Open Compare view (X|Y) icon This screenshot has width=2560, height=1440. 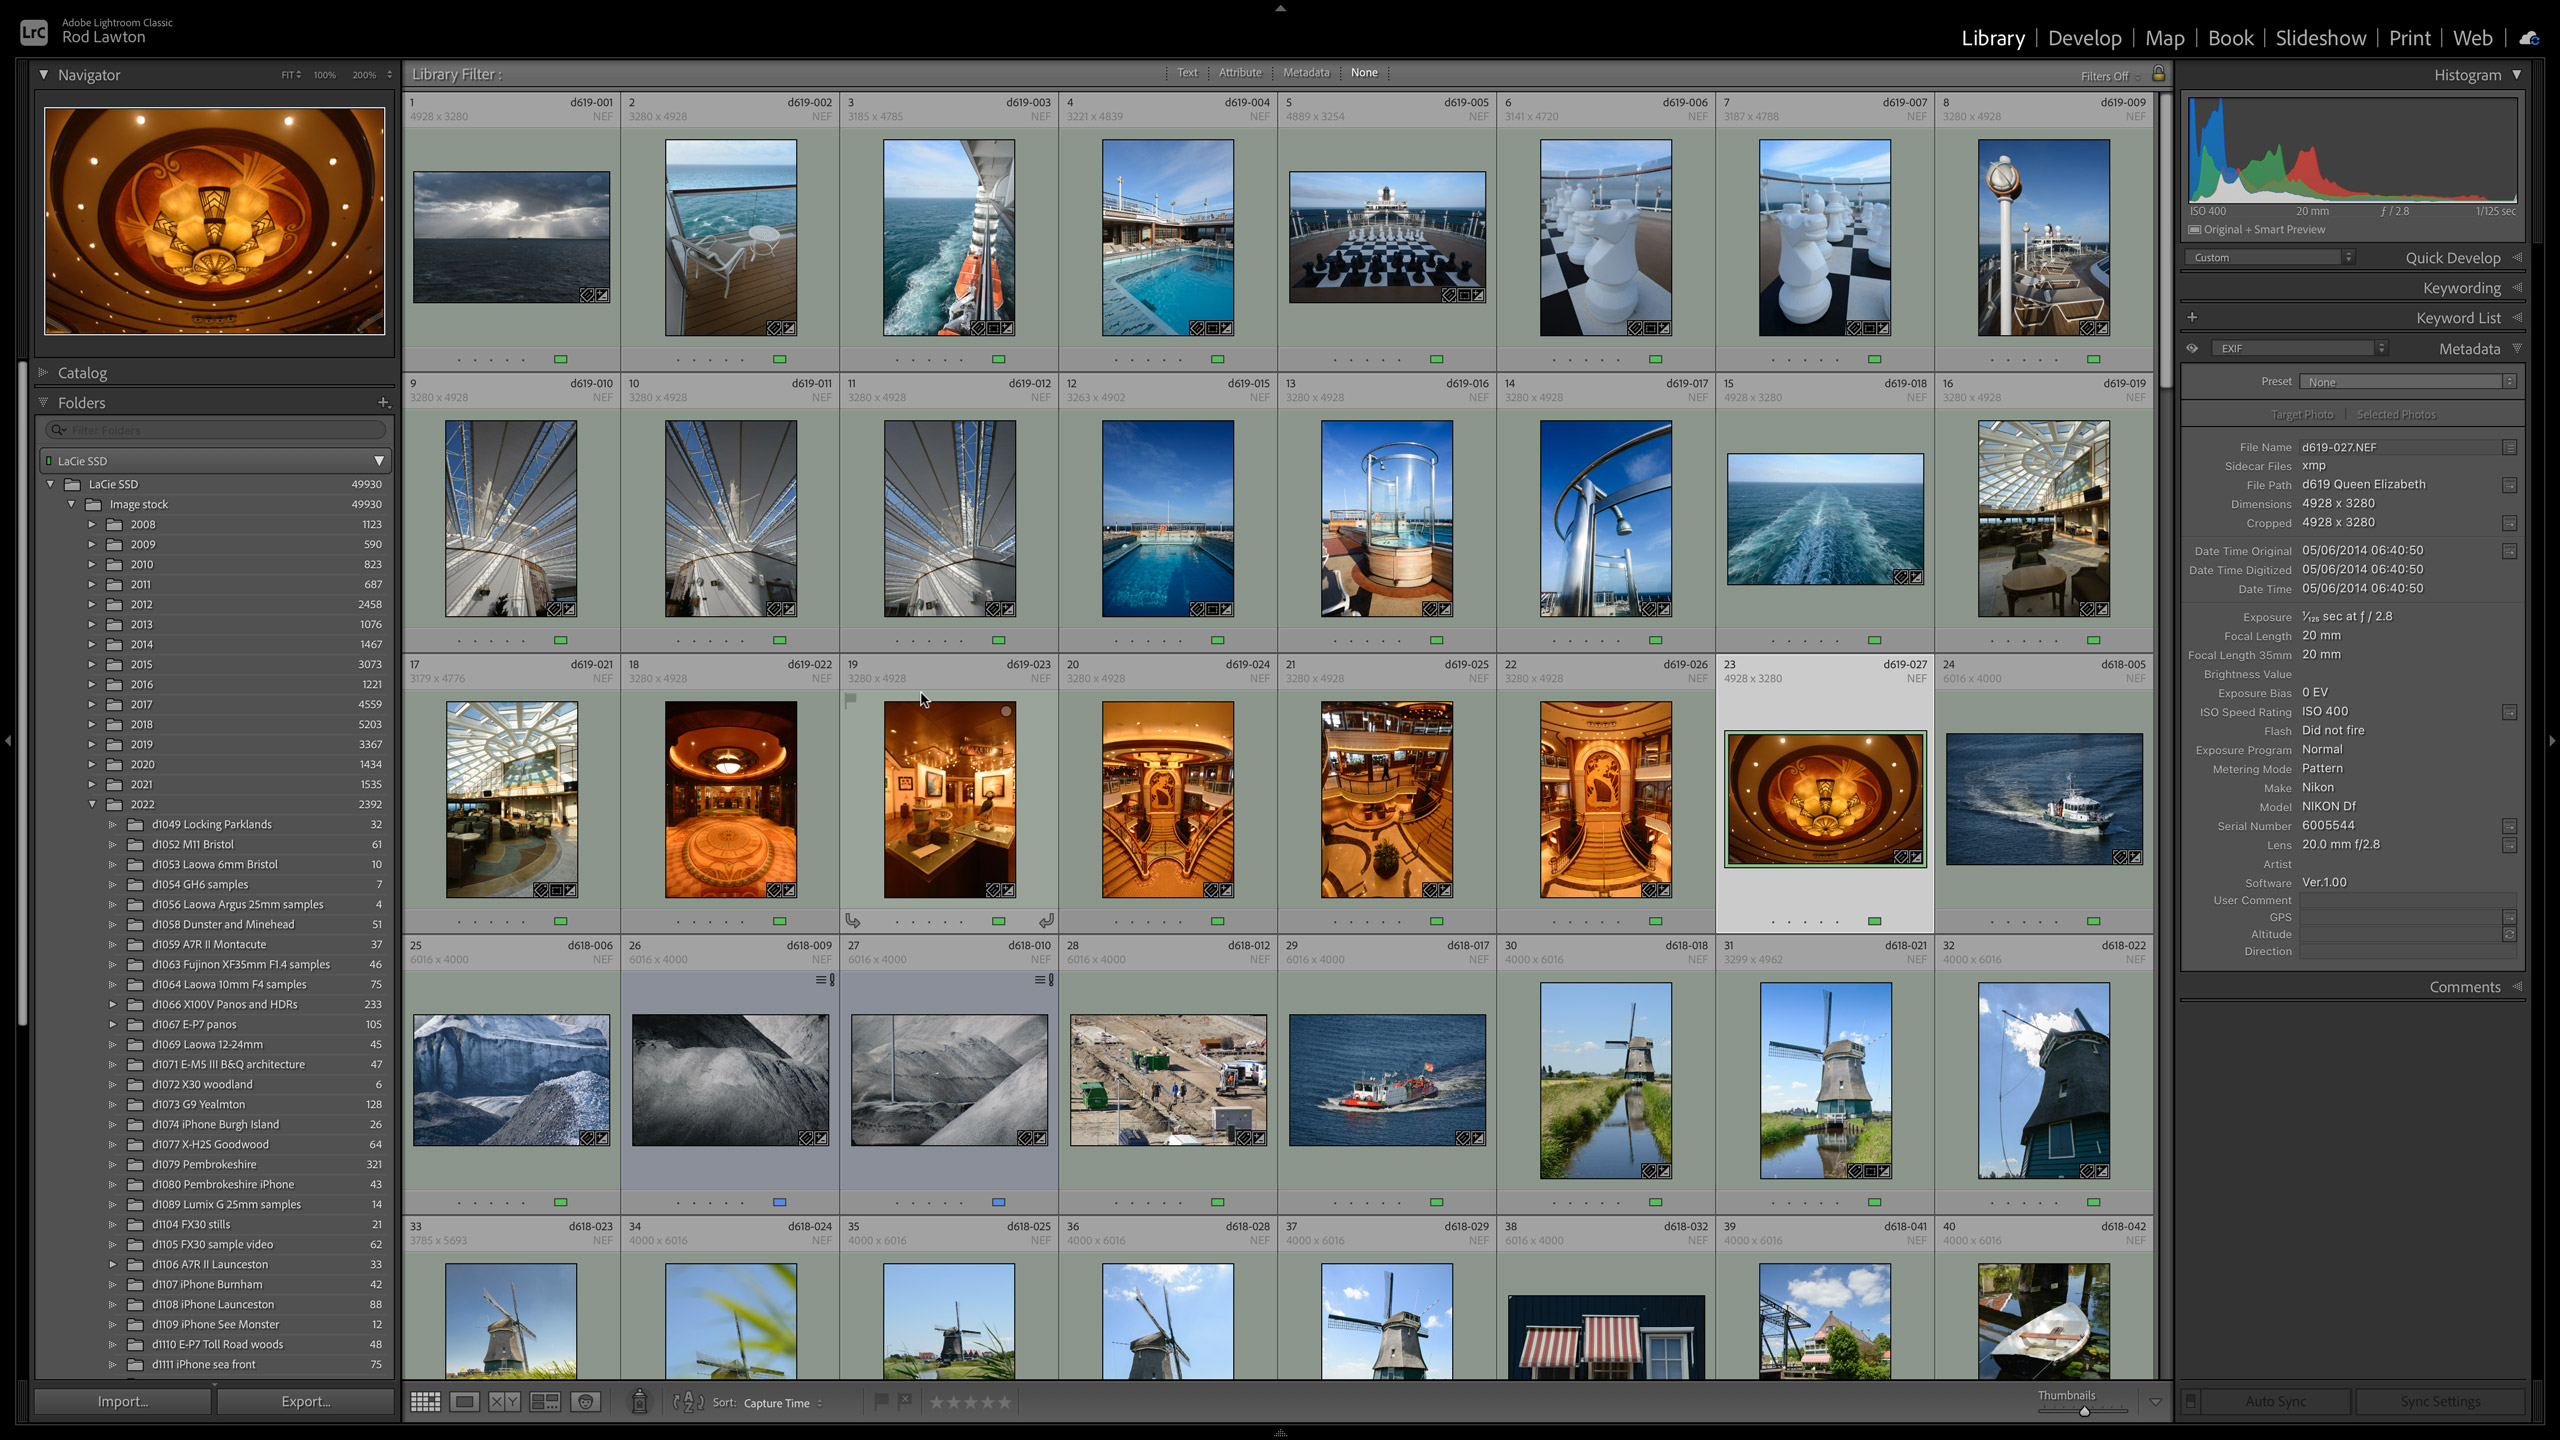click(504, 1402)
